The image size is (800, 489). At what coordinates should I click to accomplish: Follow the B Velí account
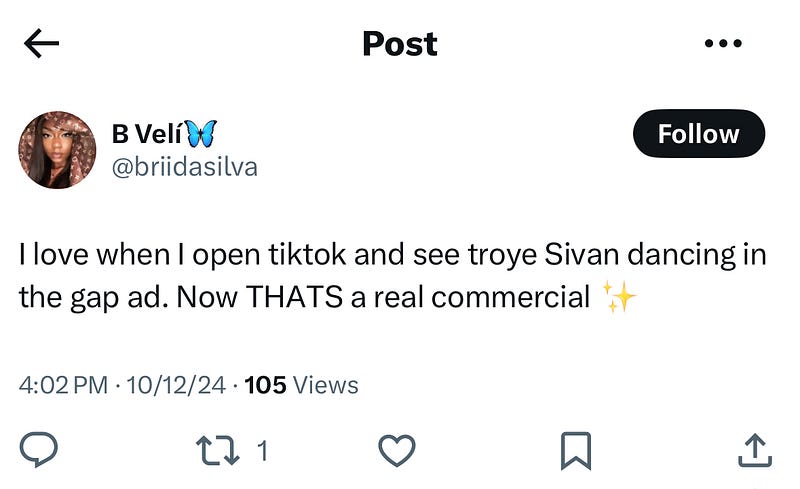click(x=698, y=134)
